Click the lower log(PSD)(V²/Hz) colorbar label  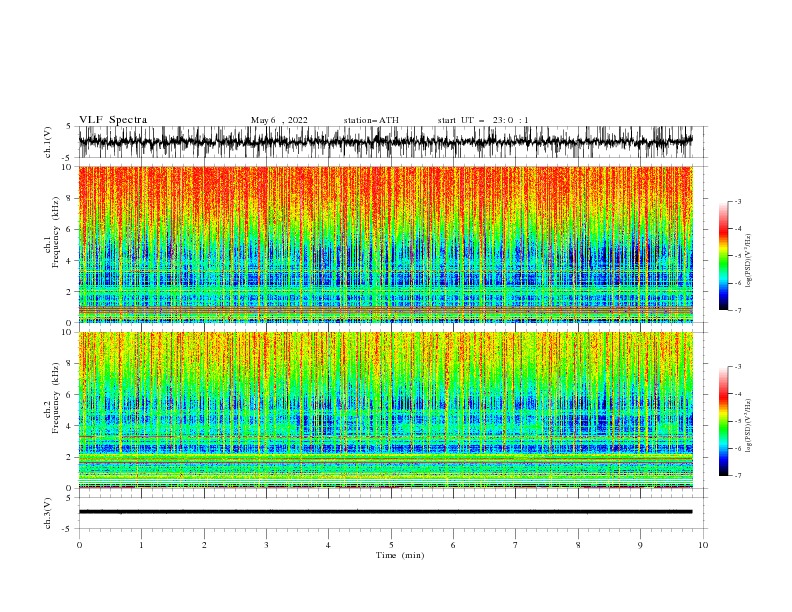tap(749, 426)
